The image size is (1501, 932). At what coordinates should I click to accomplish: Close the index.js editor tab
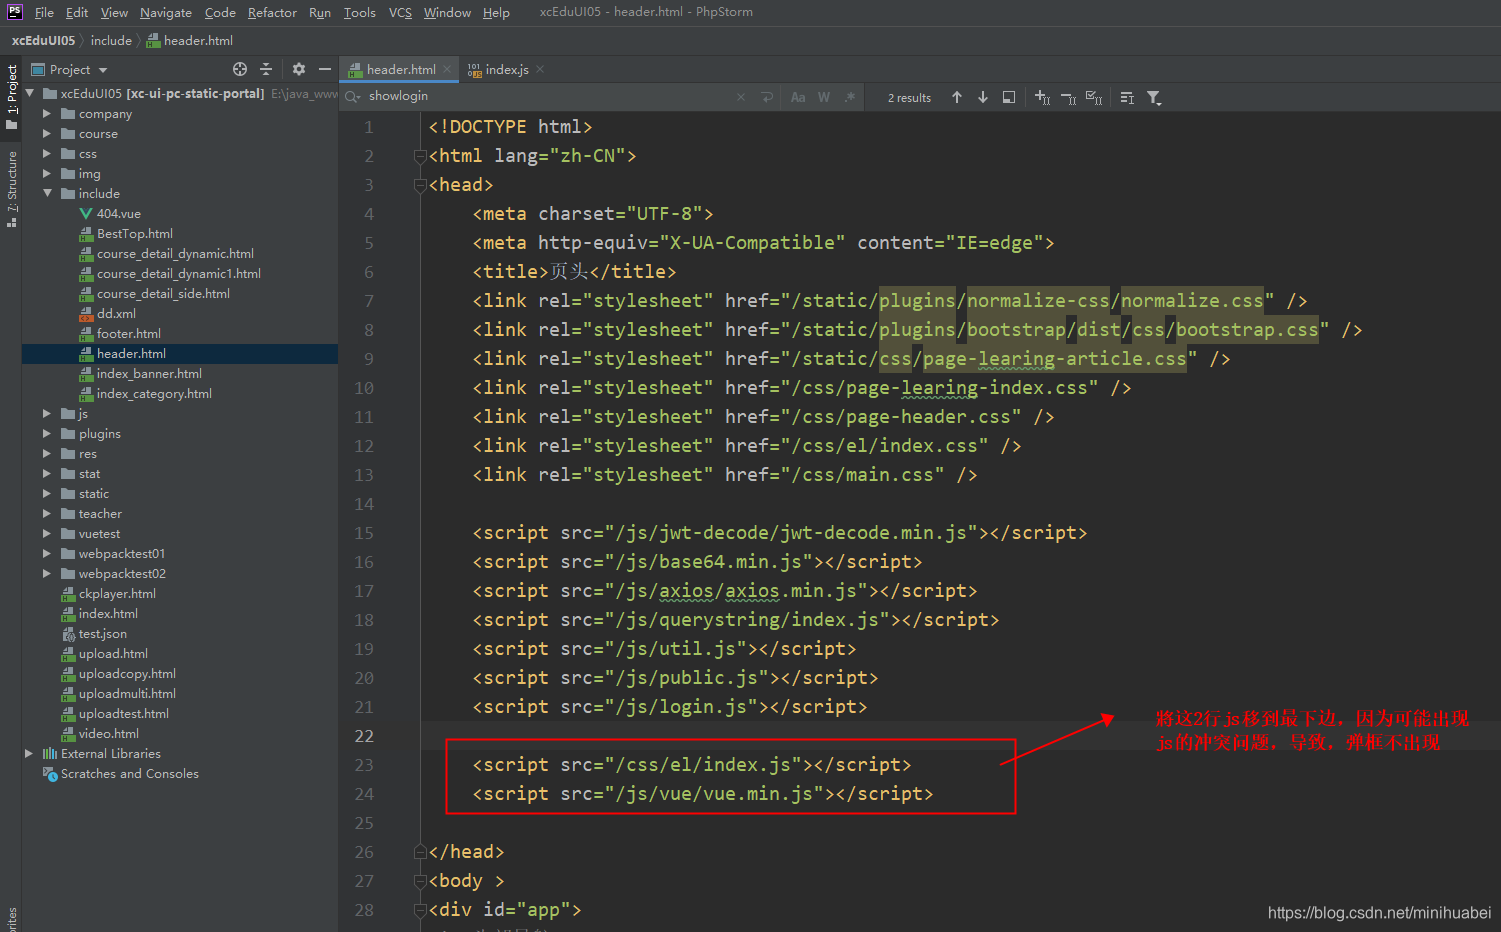coord(540,69)
